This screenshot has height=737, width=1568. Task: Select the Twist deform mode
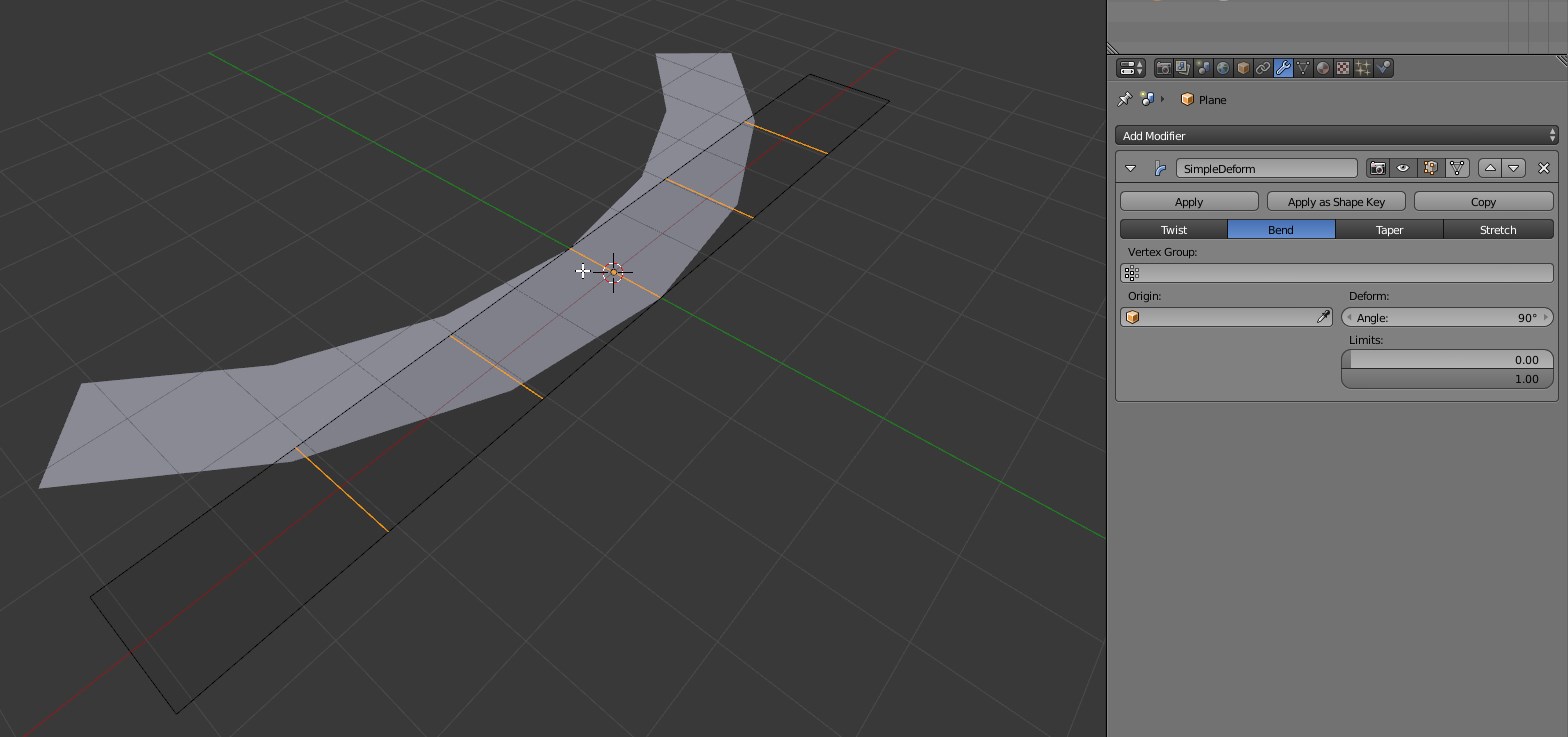[1174, 229]
